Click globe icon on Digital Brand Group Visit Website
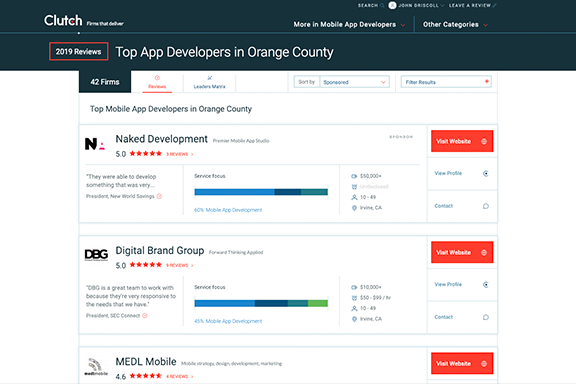The image size is (576, 384). [484, 252]
